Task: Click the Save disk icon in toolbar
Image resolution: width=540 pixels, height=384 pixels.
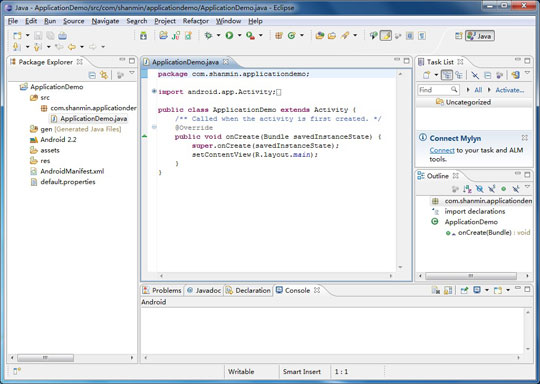Action: click(38, 35)
